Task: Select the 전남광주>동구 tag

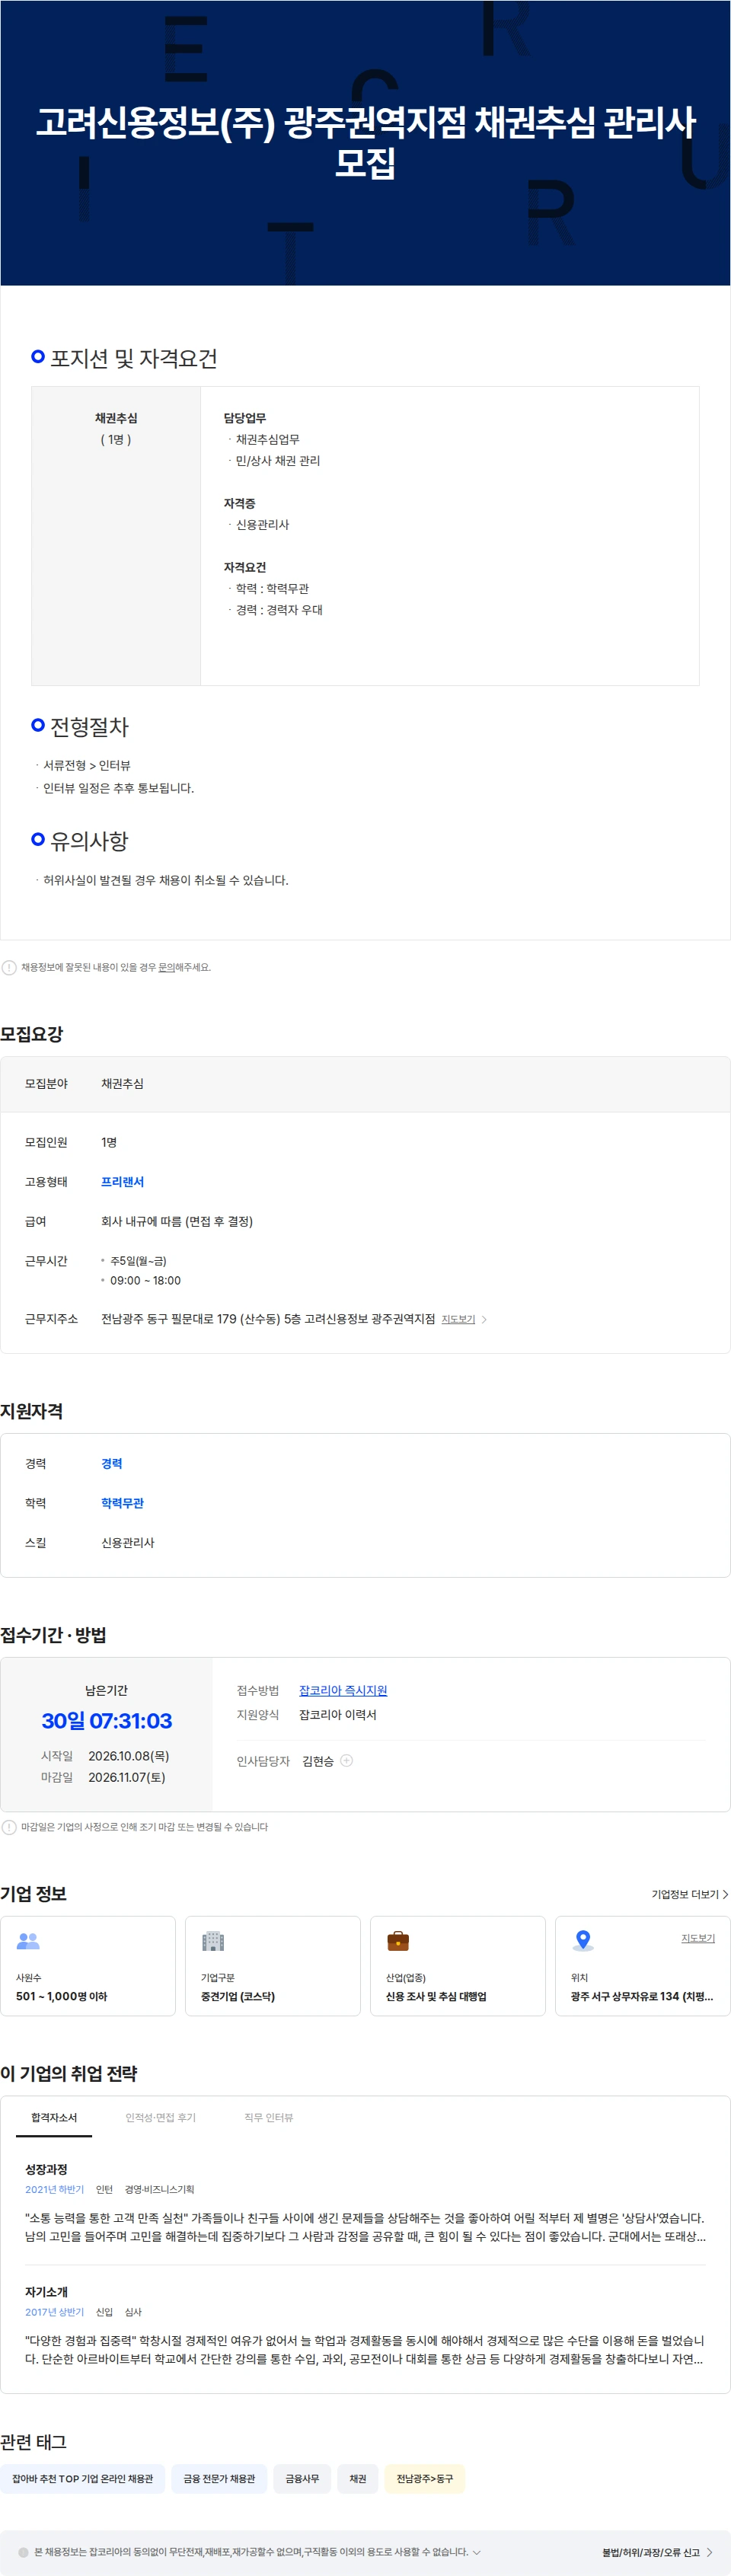Action: click(425, 2478)
